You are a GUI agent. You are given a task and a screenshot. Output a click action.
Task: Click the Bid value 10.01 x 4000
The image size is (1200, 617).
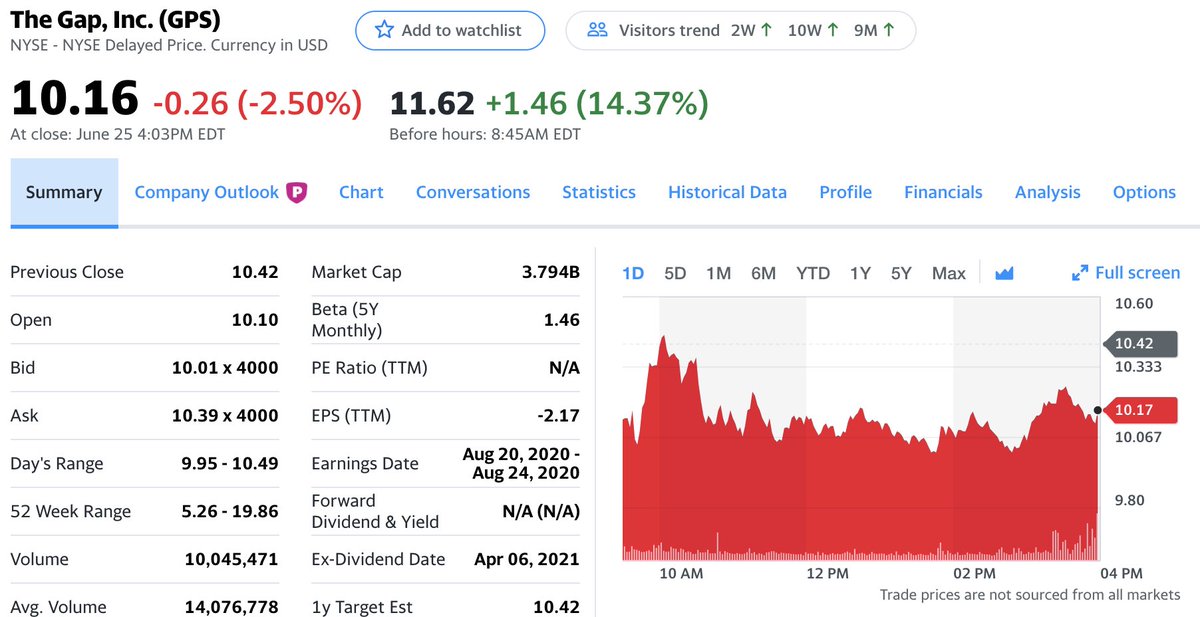pyautogui.click(x=225, y=368)
